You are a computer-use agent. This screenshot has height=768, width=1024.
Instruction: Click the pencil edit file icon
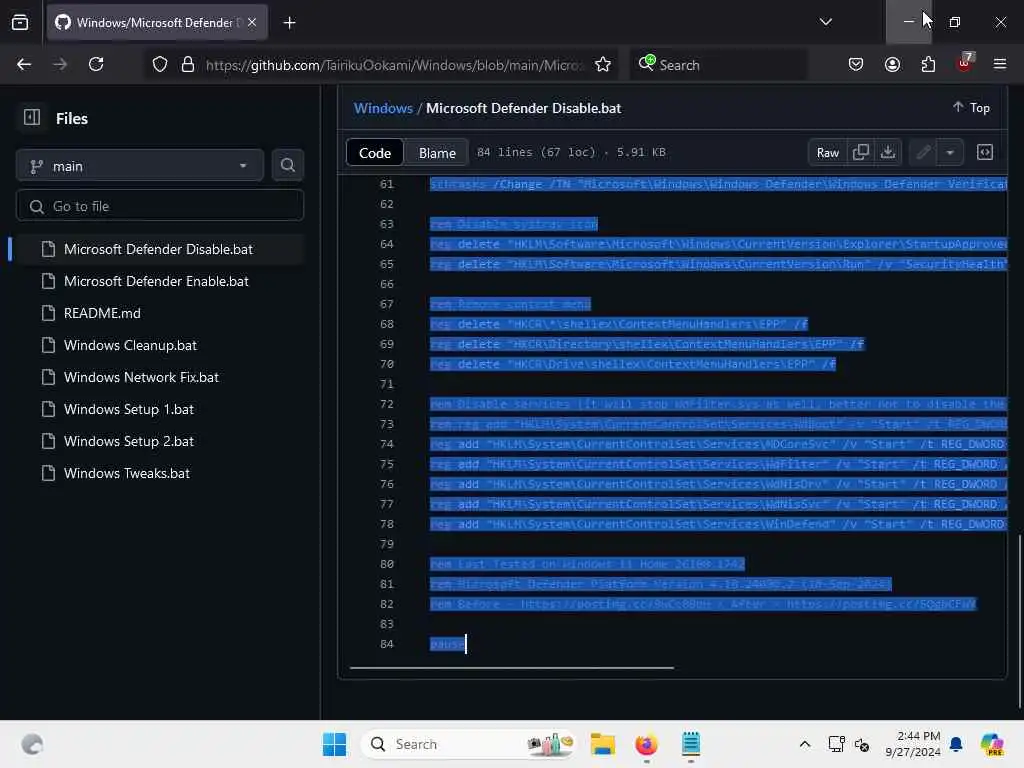coord(923,153)
